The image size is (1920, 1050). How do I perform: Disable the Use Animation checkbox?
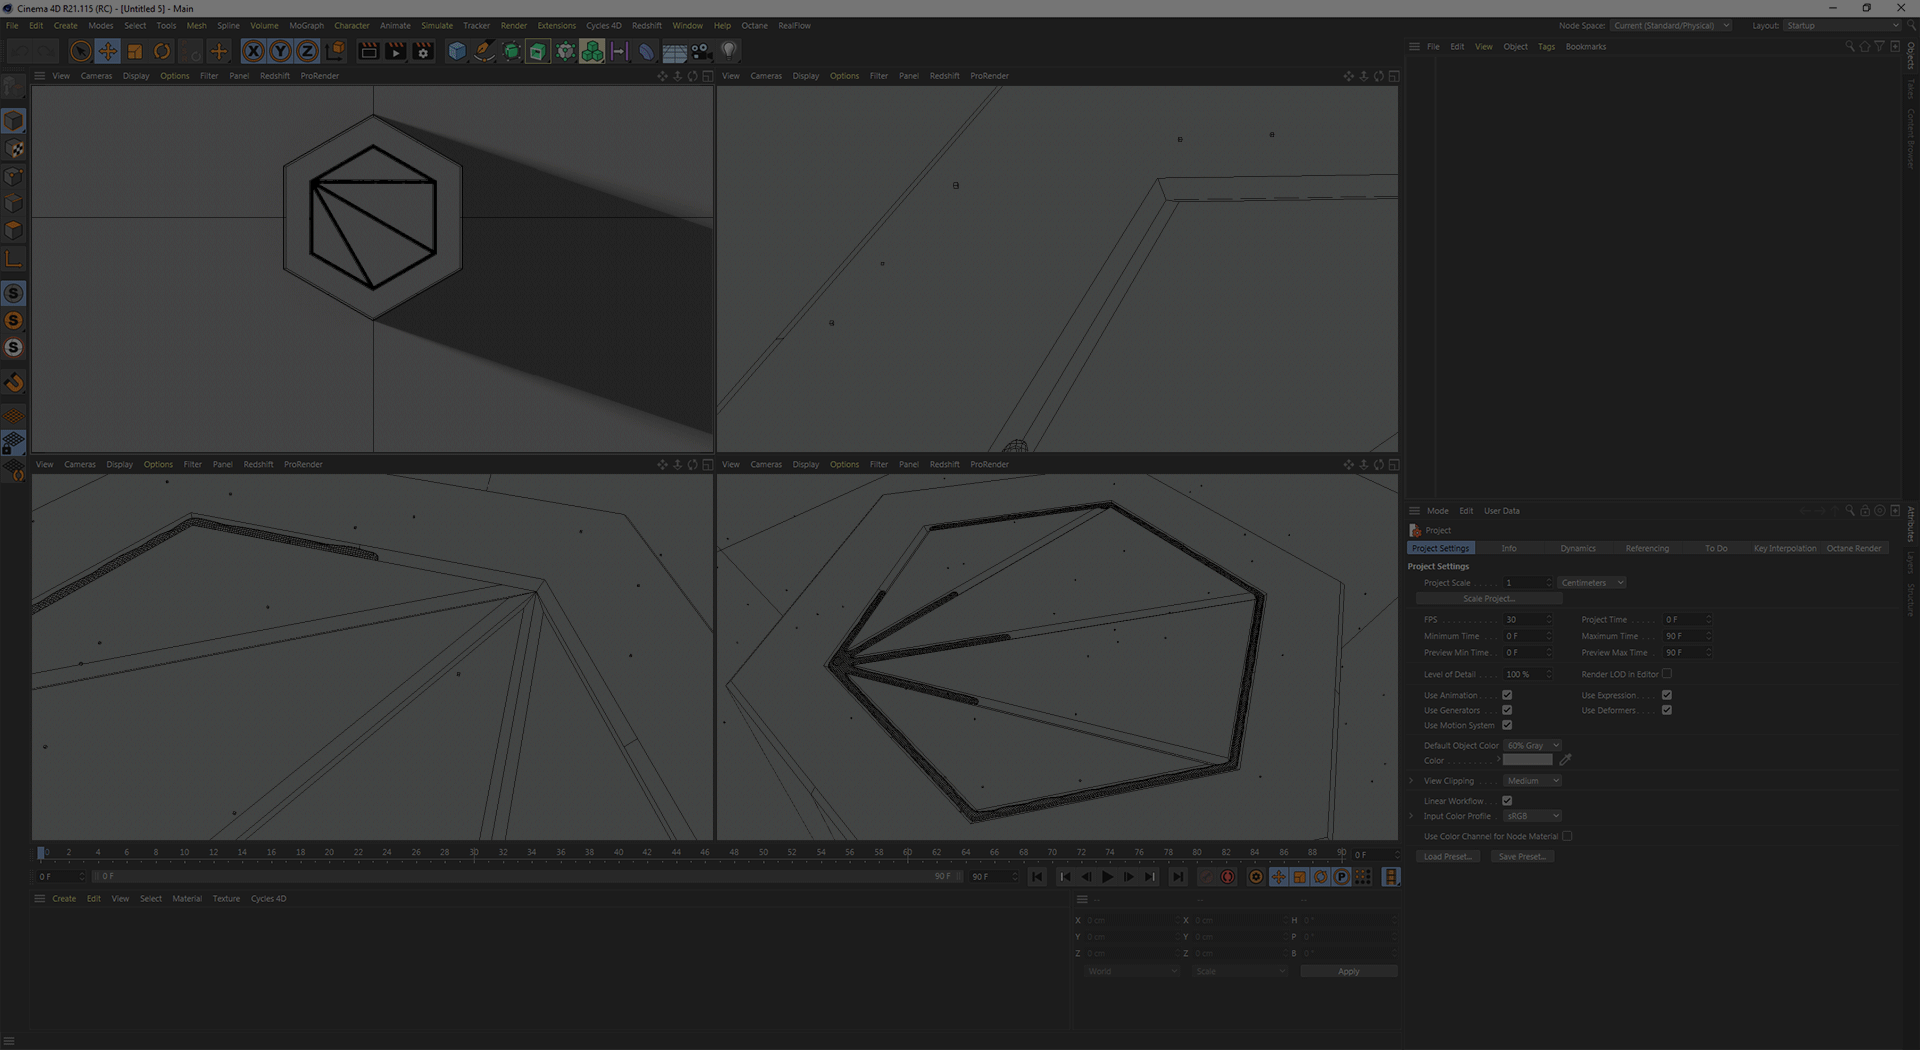1507,695
